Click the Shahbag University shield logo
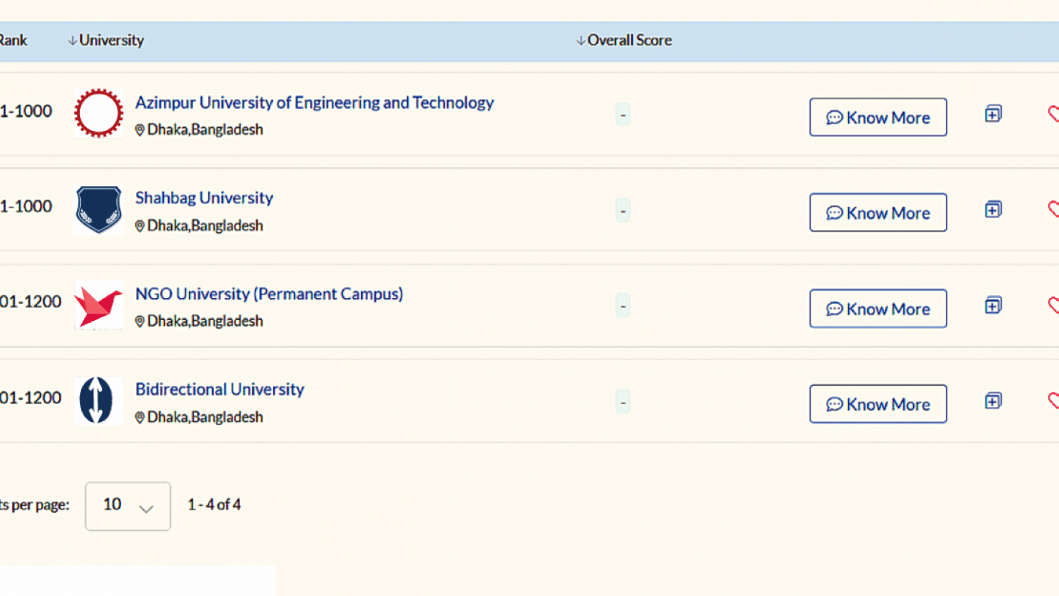Image resolution: width=1059 pixels, height=596 pixels. point(98,210)
